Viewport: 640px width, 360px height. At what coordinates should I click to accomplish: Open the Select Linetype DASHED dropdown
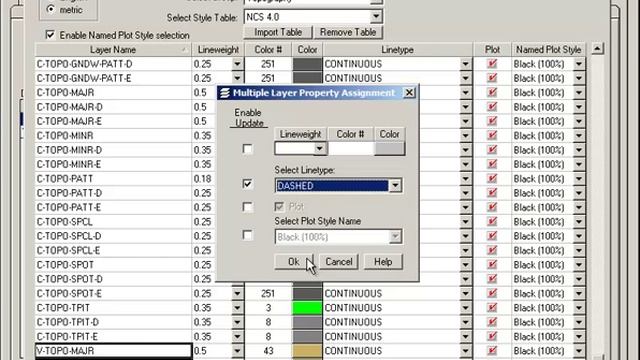click(x=395, y=186)
